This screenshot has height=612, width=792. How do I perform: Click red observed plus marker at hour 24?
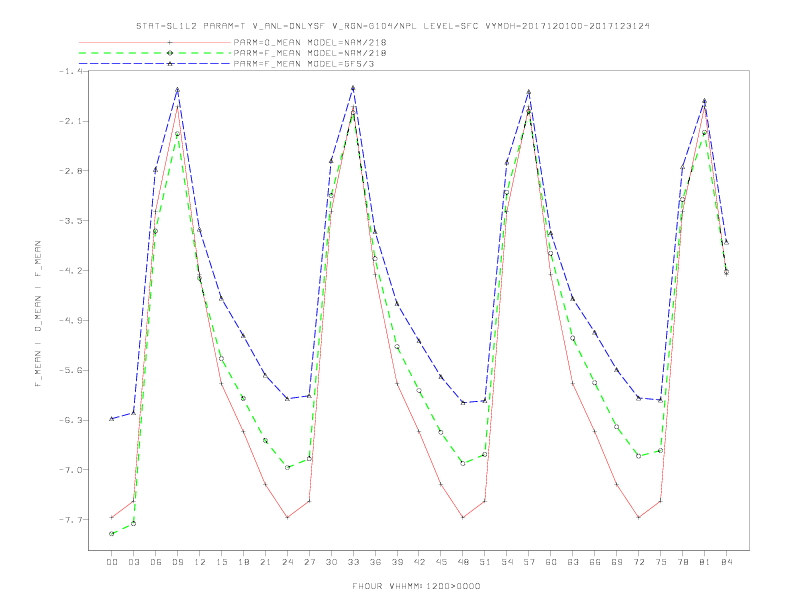click(x=287, y=518)
